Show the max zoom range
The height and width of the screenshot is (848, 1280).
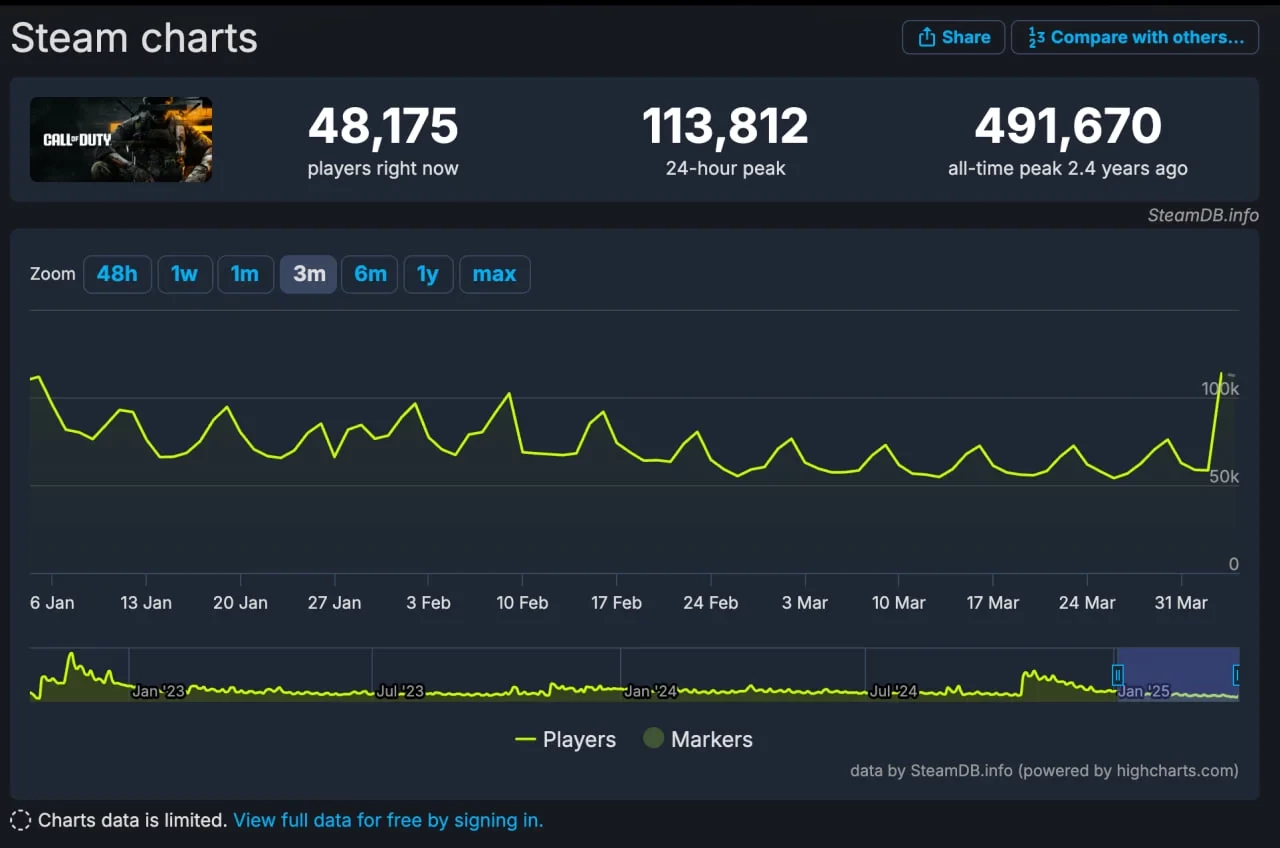pos(494,274)
